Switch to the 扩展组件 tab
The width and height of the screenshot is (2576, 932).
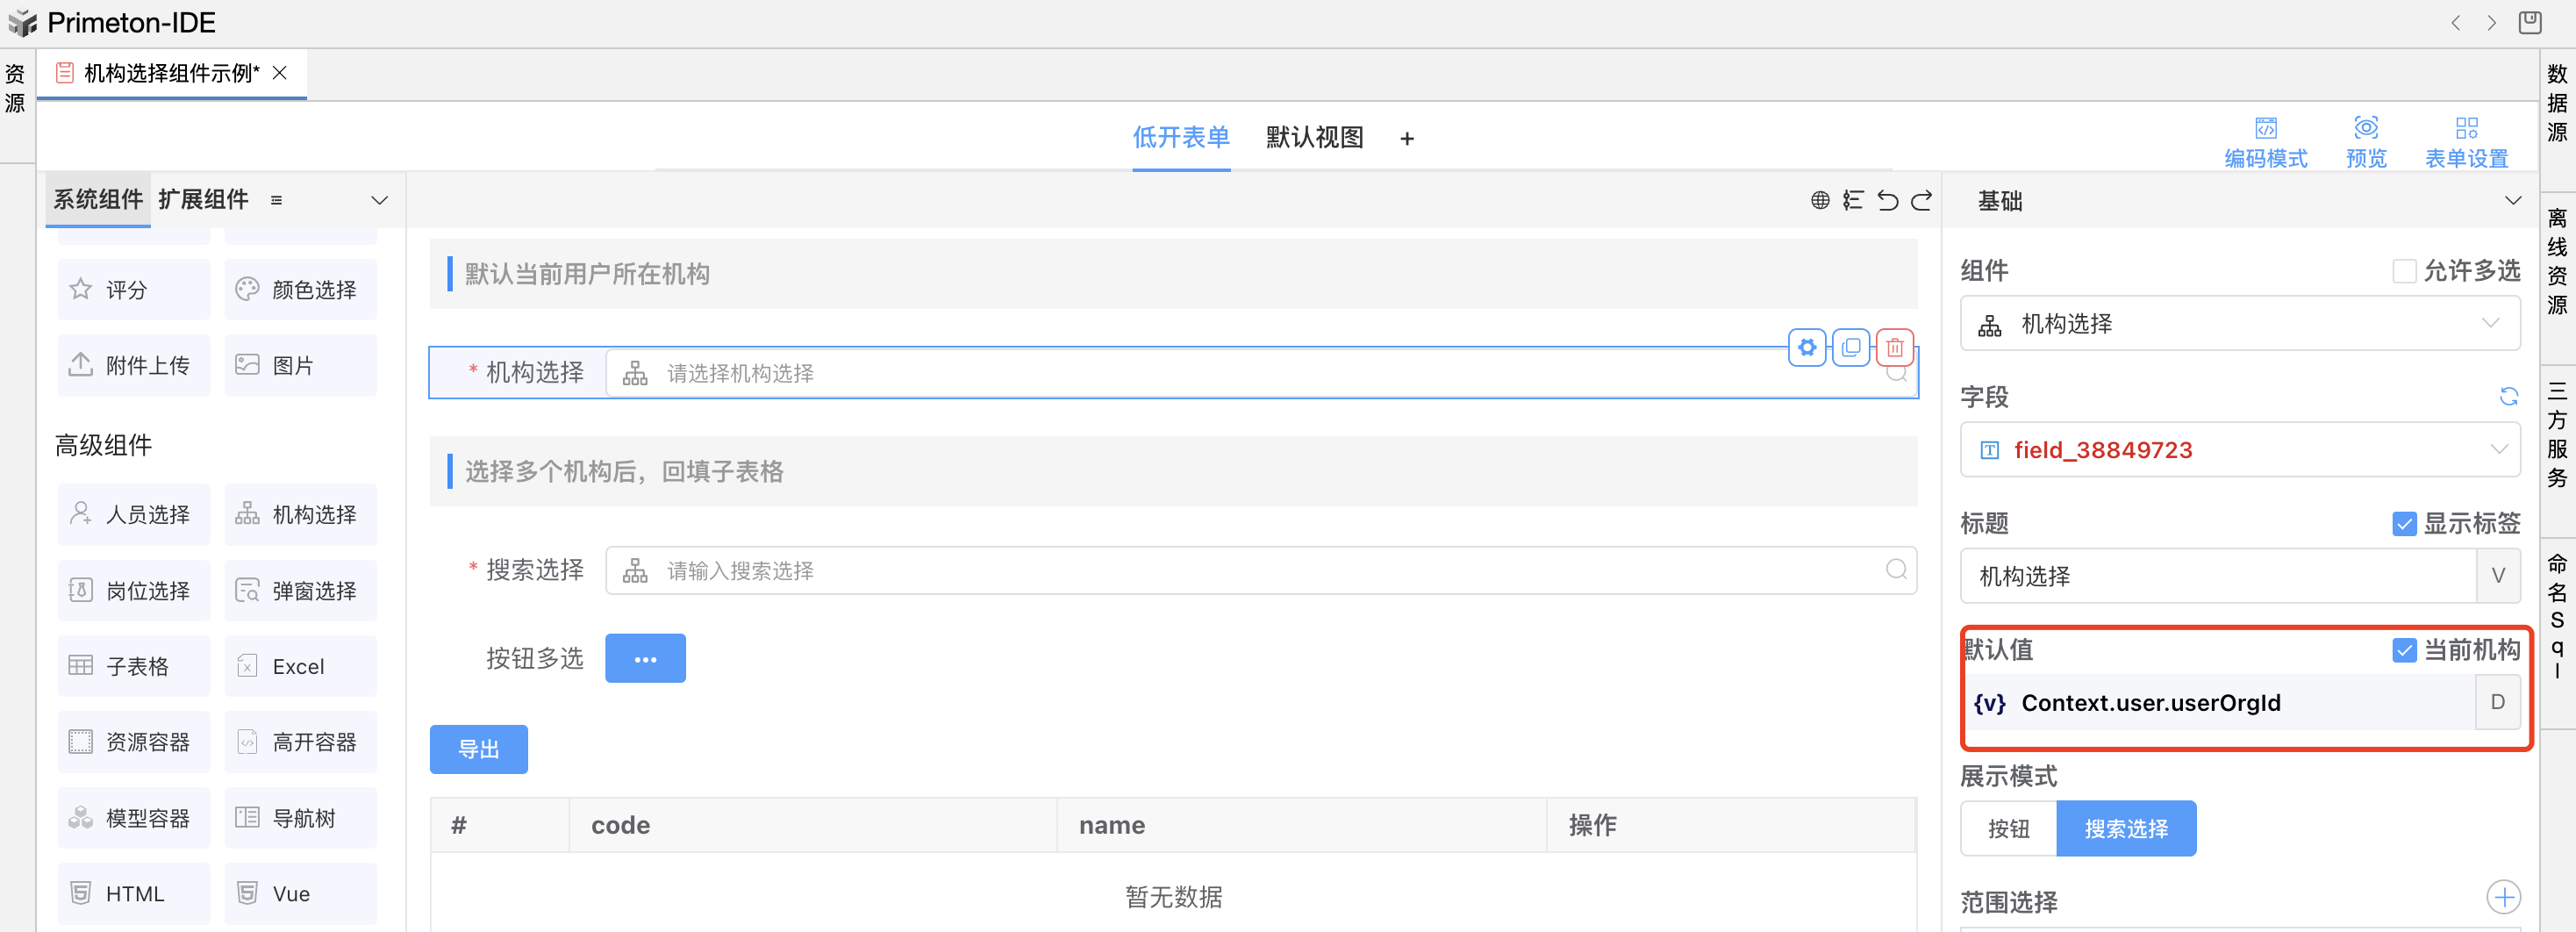(x=203, y=200)
